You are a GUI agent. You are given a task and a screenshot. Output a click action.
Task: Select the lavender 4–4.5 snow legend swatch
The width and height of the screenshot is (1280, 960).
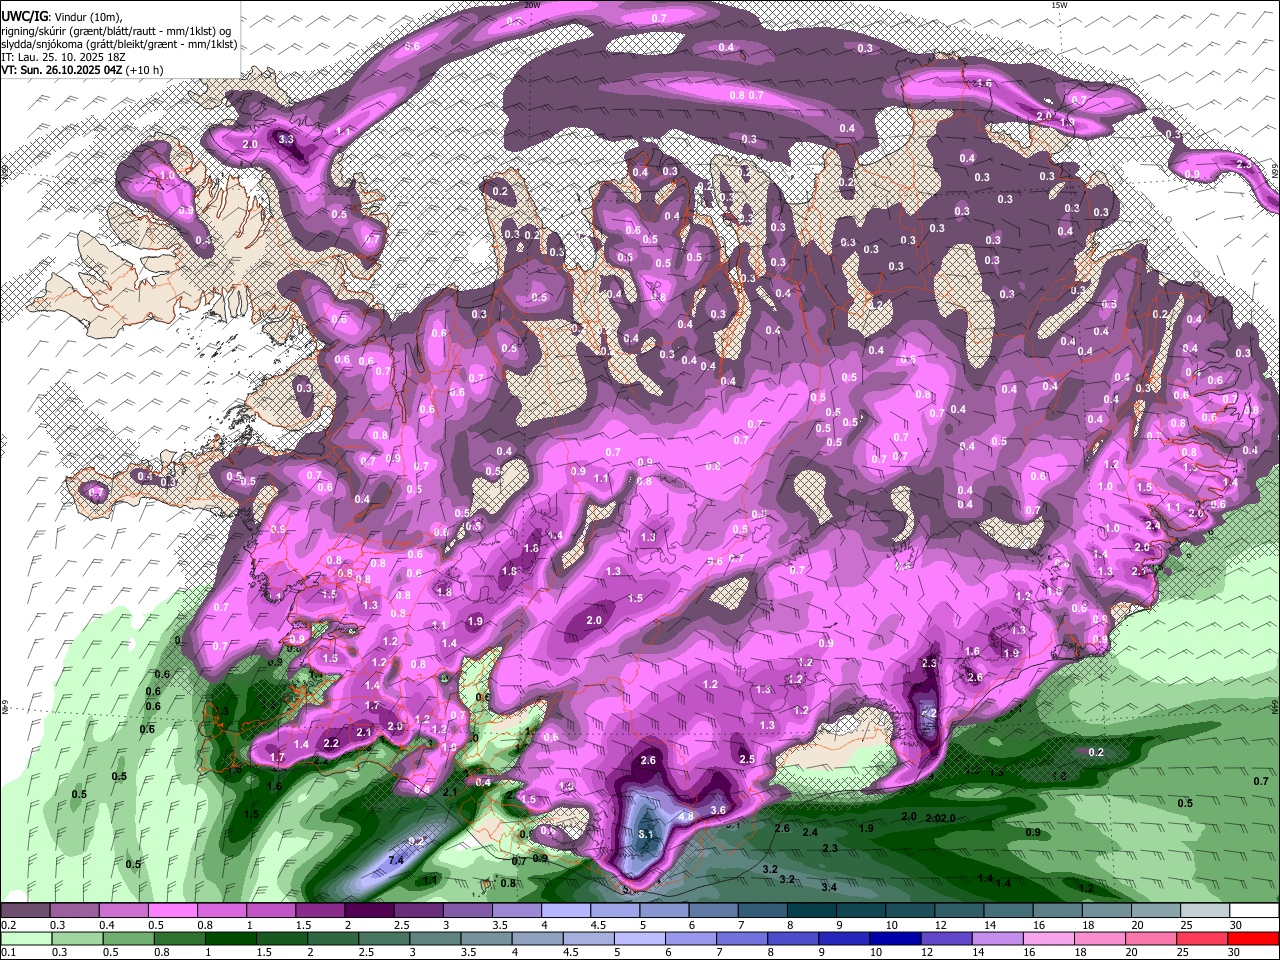(565, 911)
